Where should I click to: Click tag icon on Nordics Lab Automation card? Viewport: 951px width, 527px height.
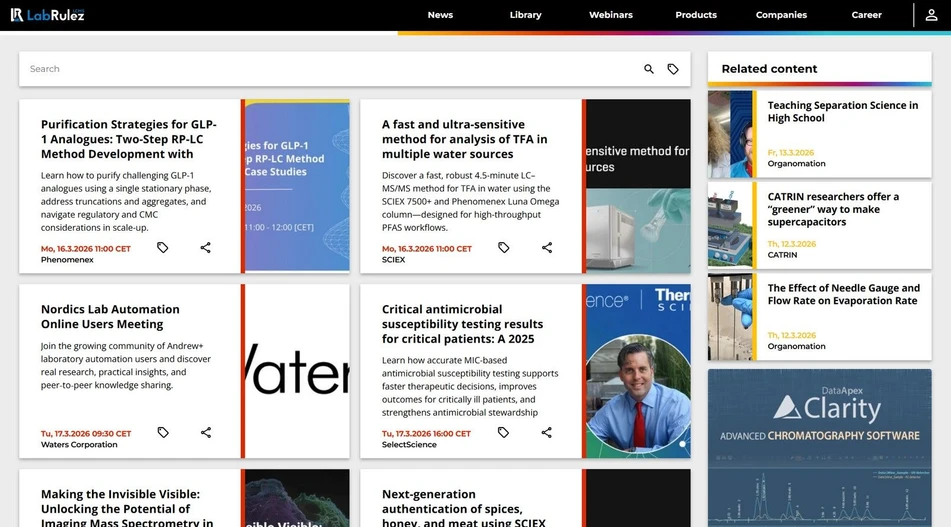click(163, 433)
